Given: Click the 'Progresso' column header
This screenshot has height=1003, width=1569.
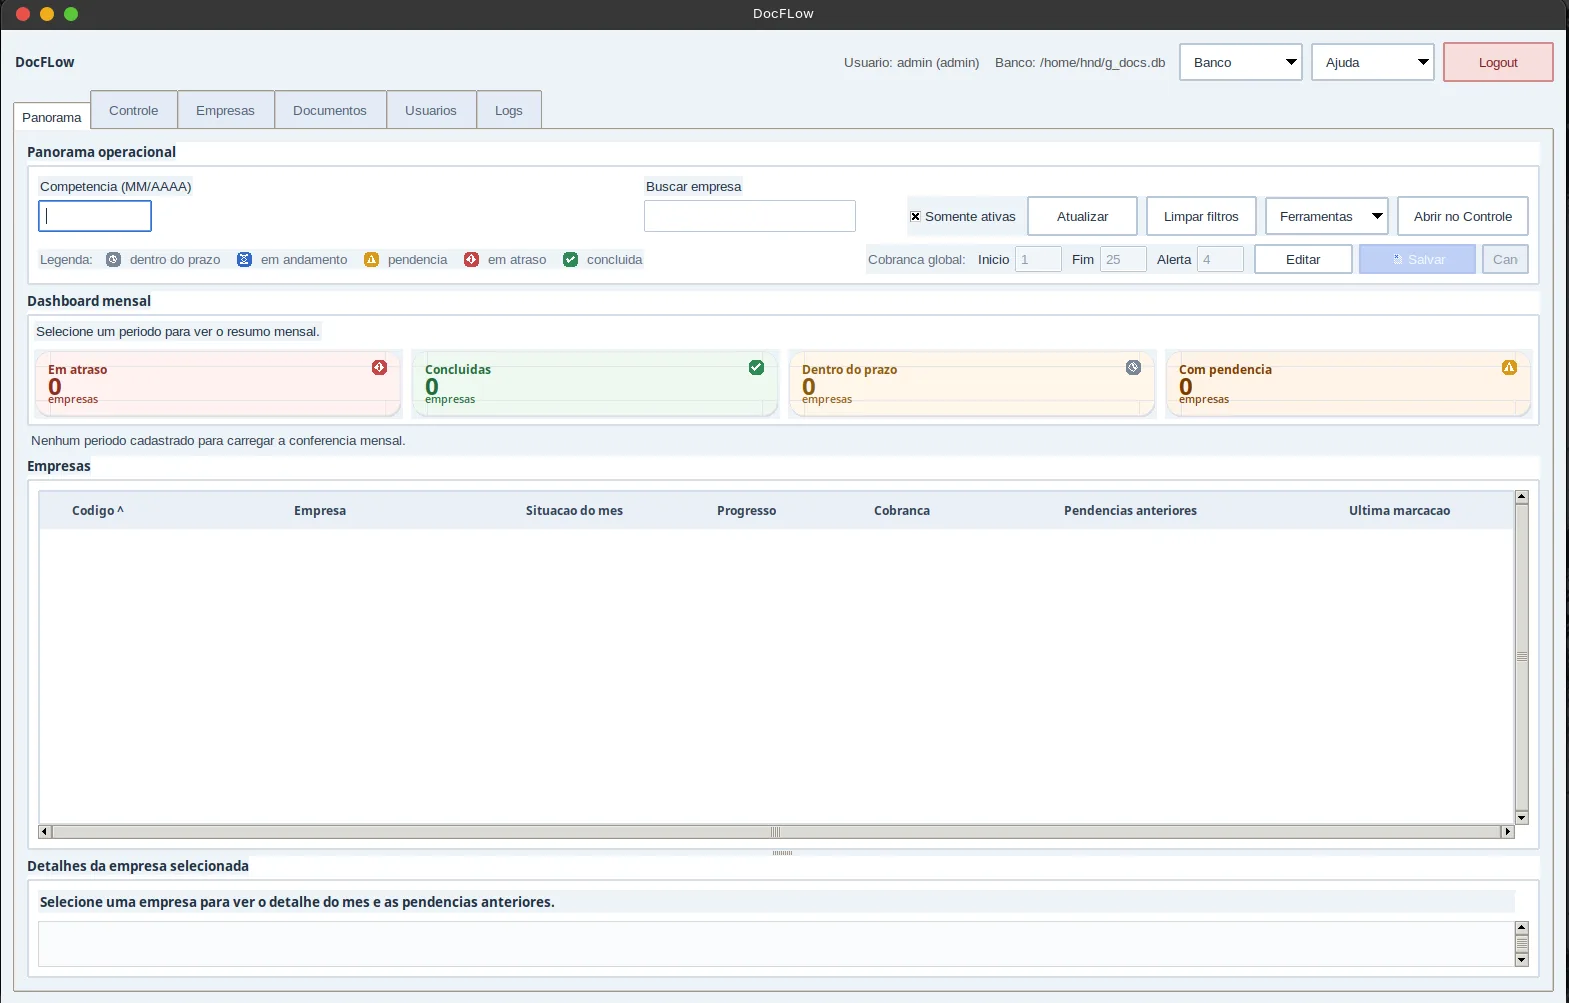Looking at the screenshot, I should tap(746, 510).
